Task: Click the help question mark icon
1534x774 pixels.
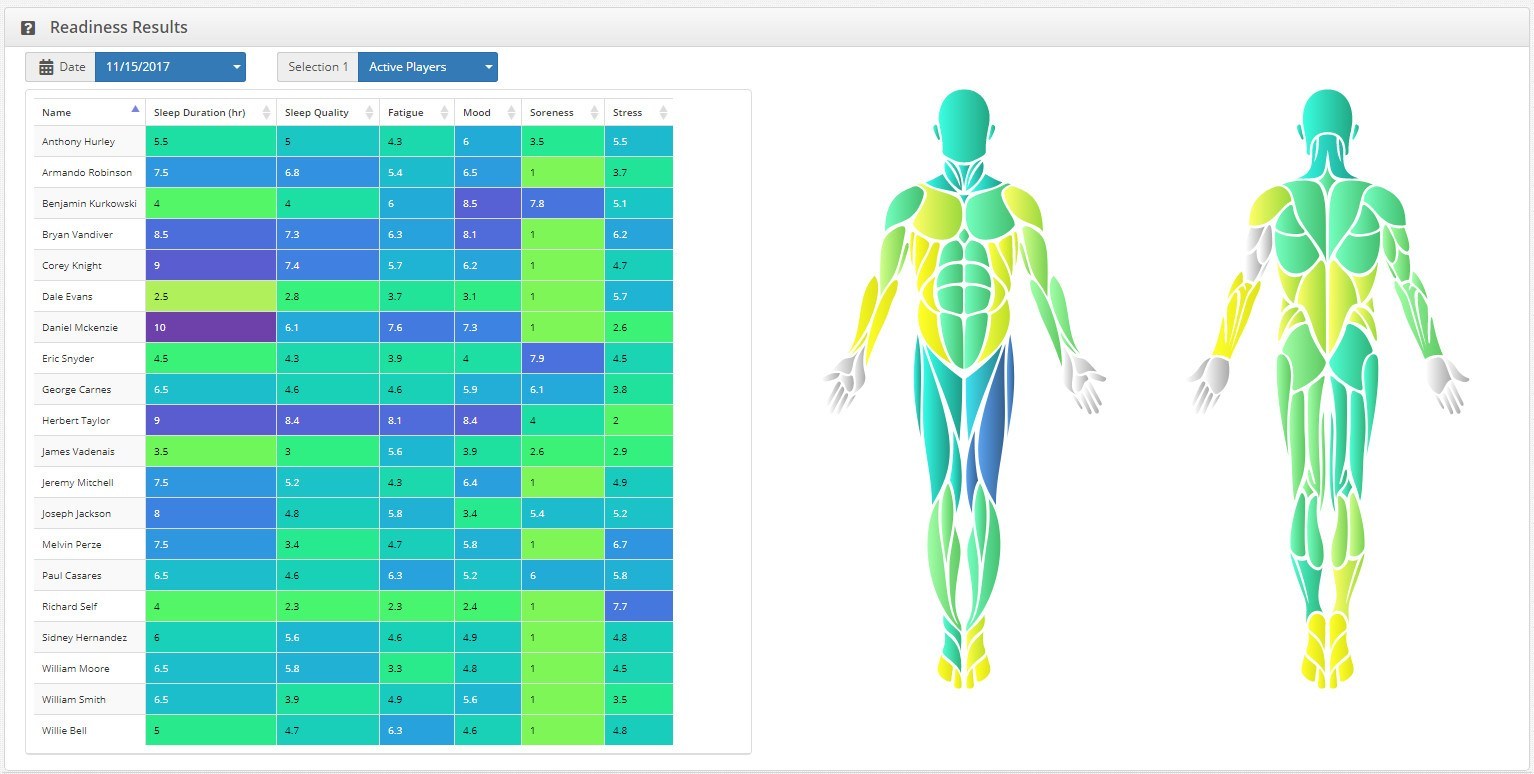Action: coord(28,28)
